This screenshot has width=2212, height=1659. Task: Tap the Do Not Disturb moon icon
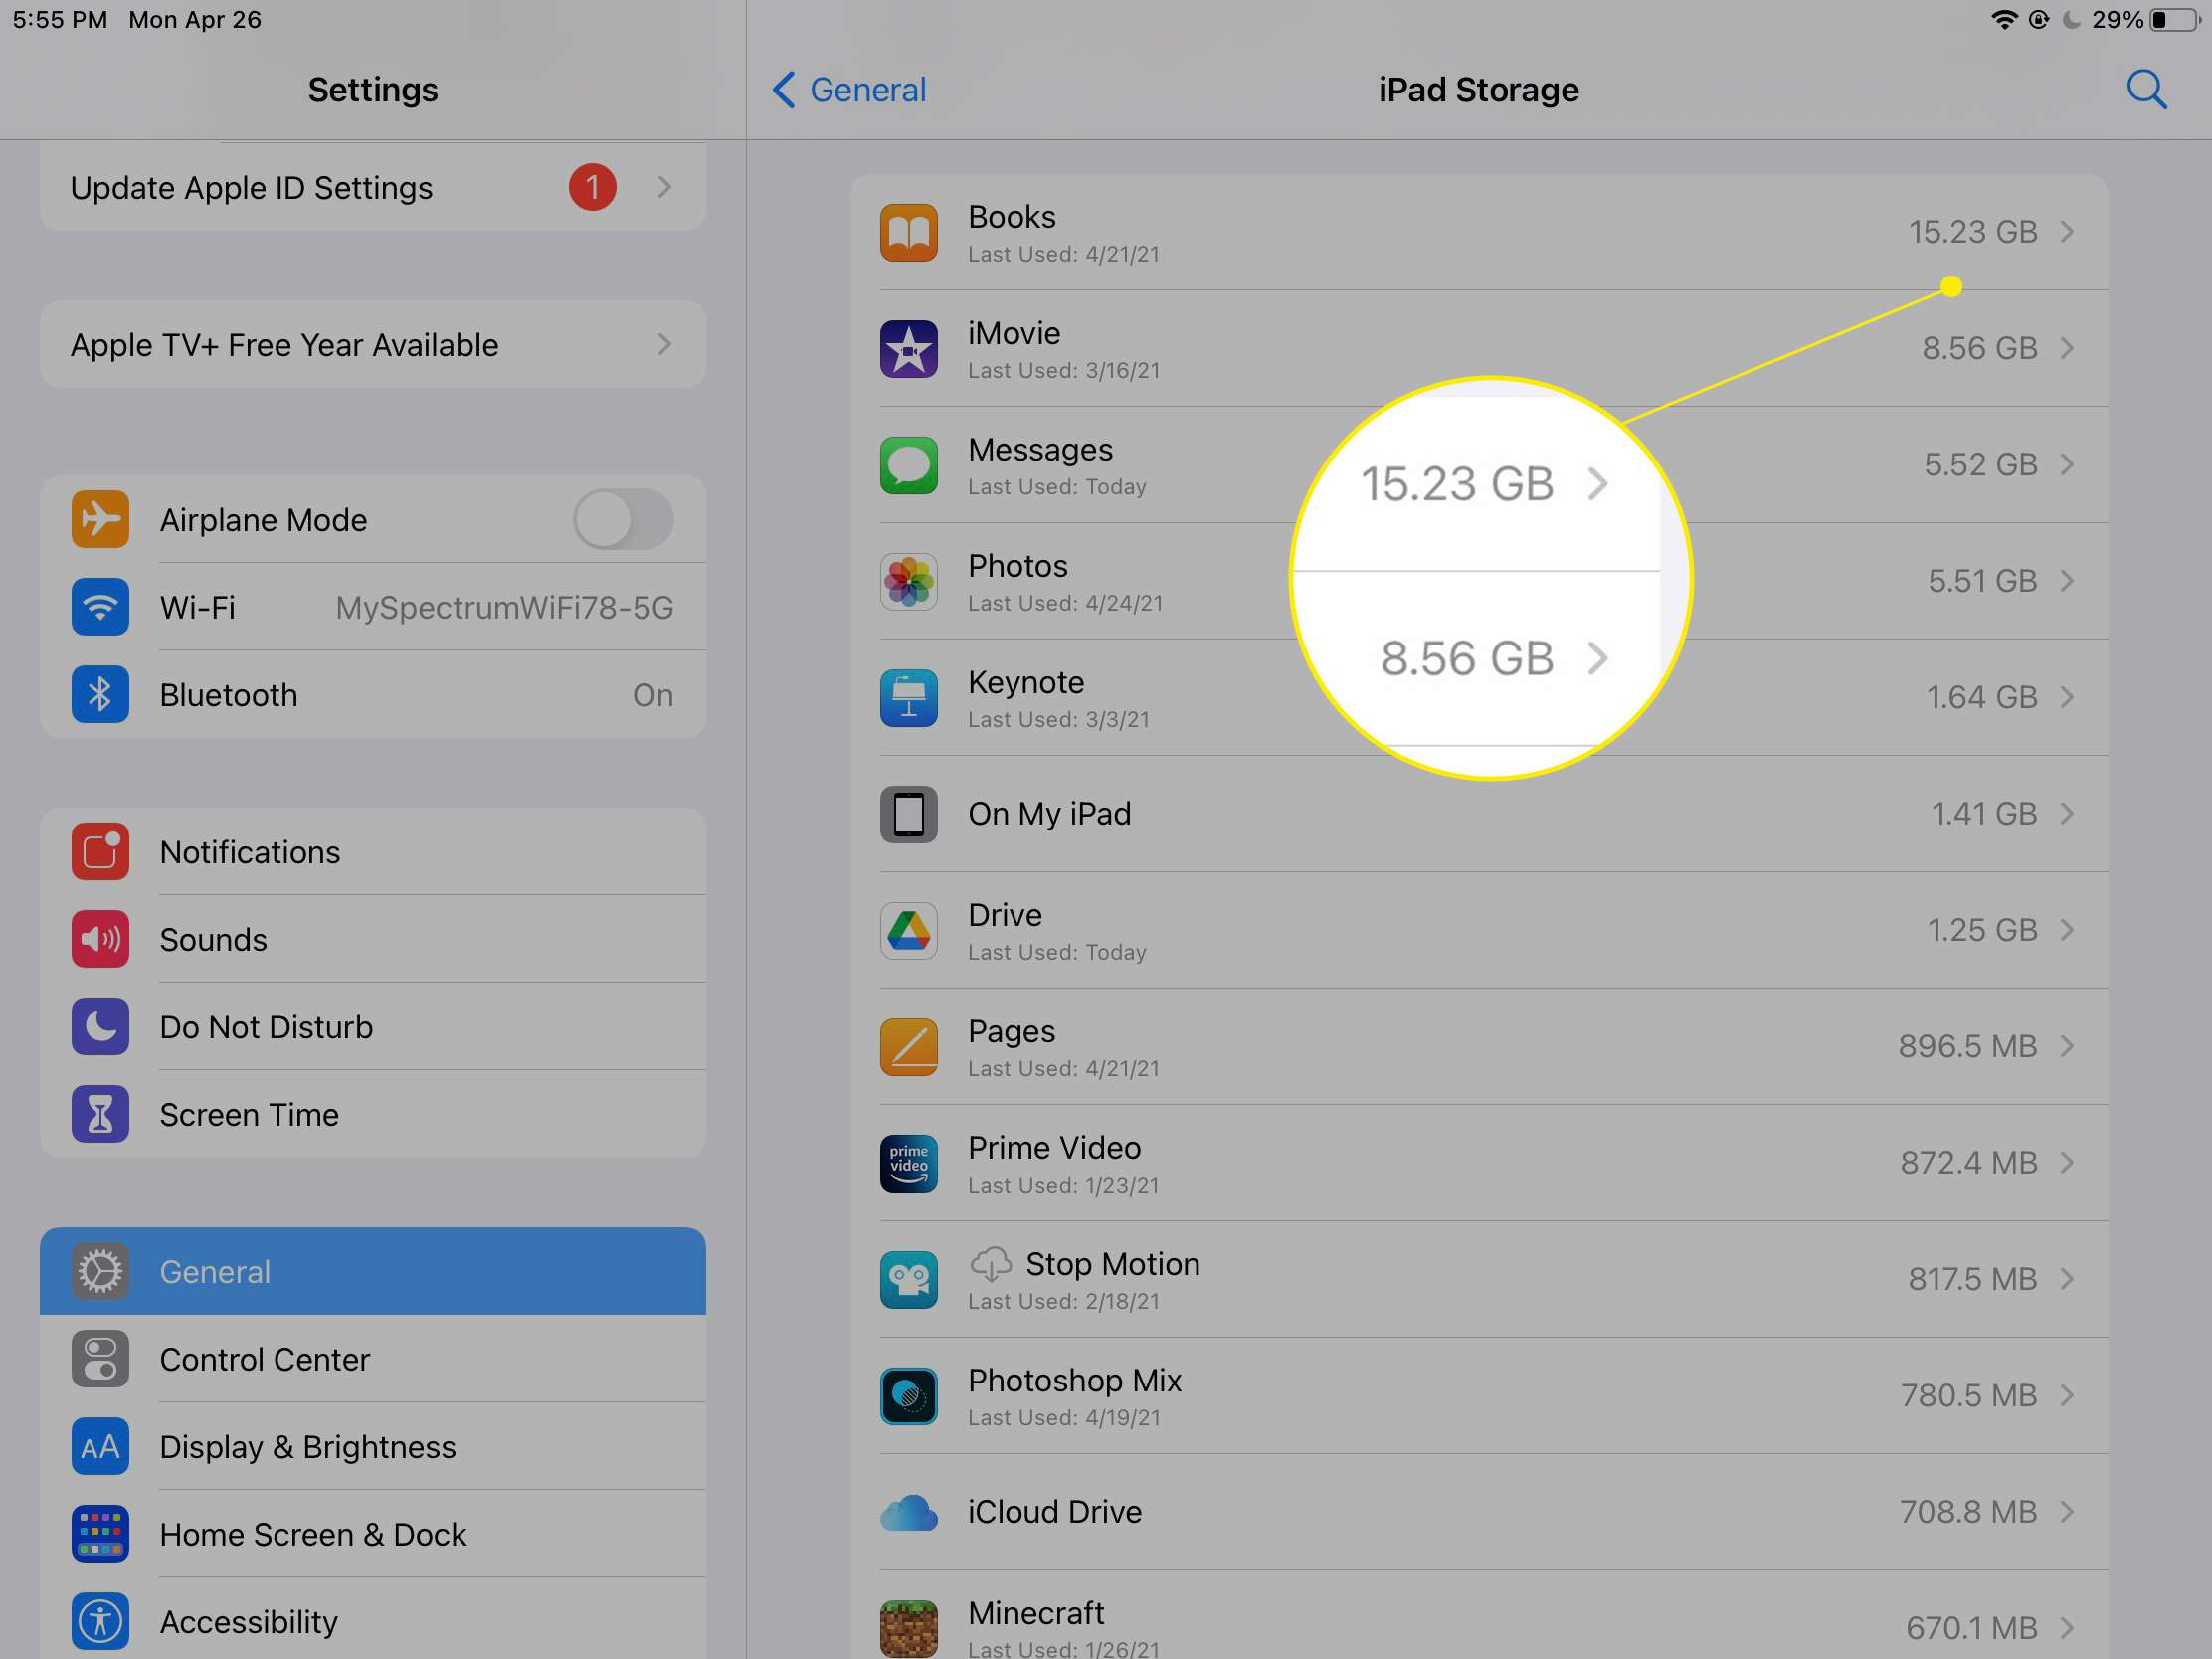(100, 1027)
